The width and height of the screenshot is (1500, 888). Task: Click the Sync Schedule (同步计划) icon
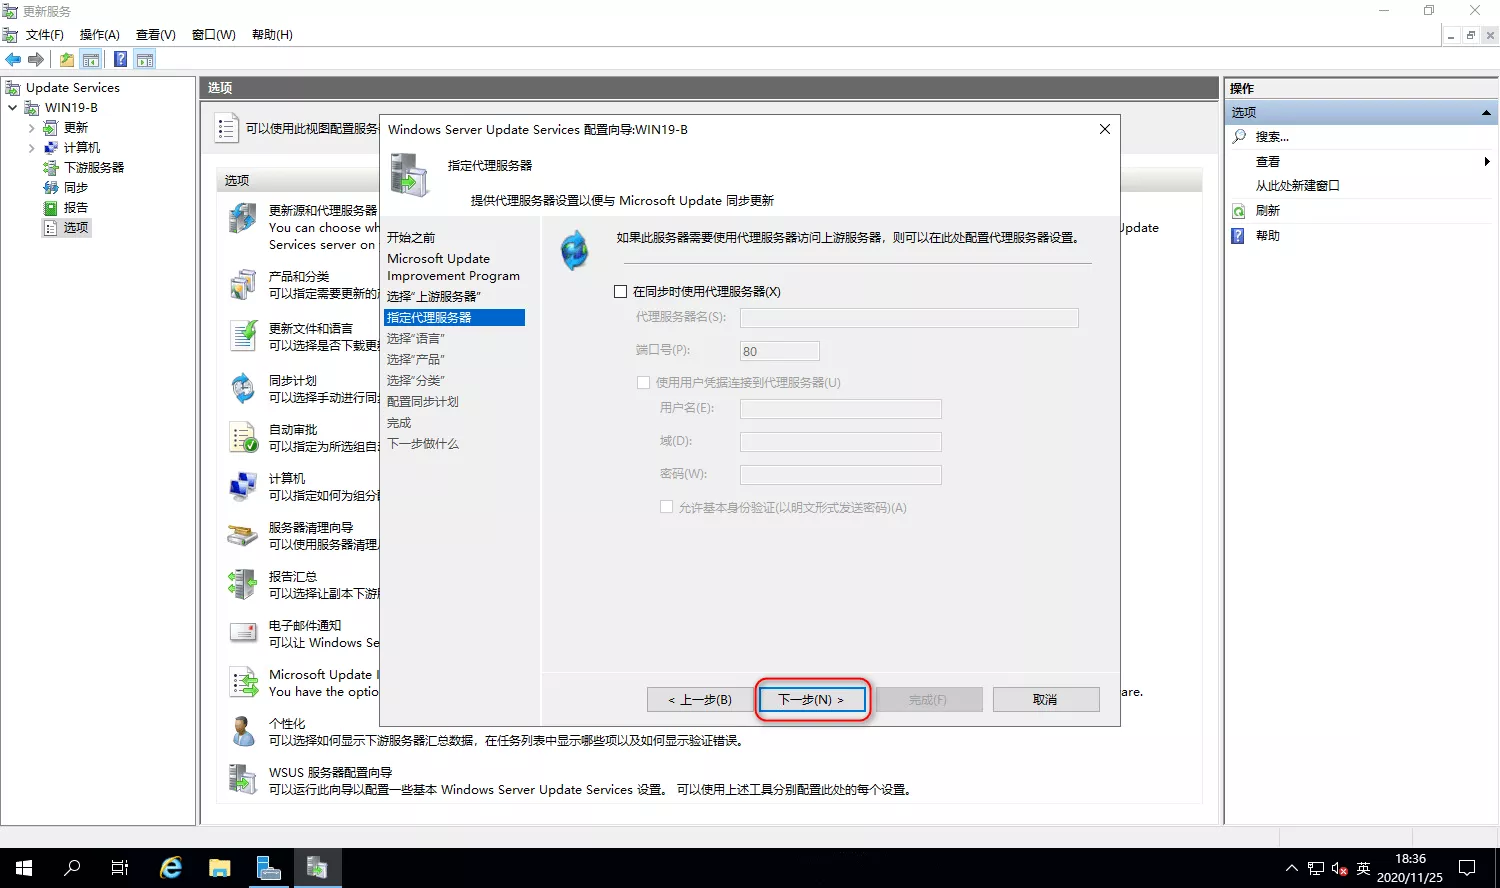point(243,388)
